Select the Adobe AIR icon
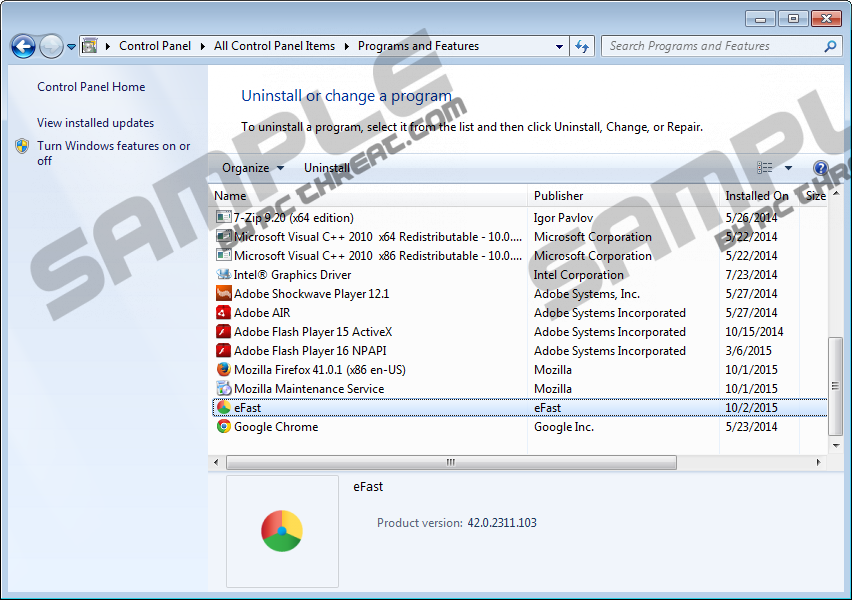This screenshot has width=852, height=600. 224,312
